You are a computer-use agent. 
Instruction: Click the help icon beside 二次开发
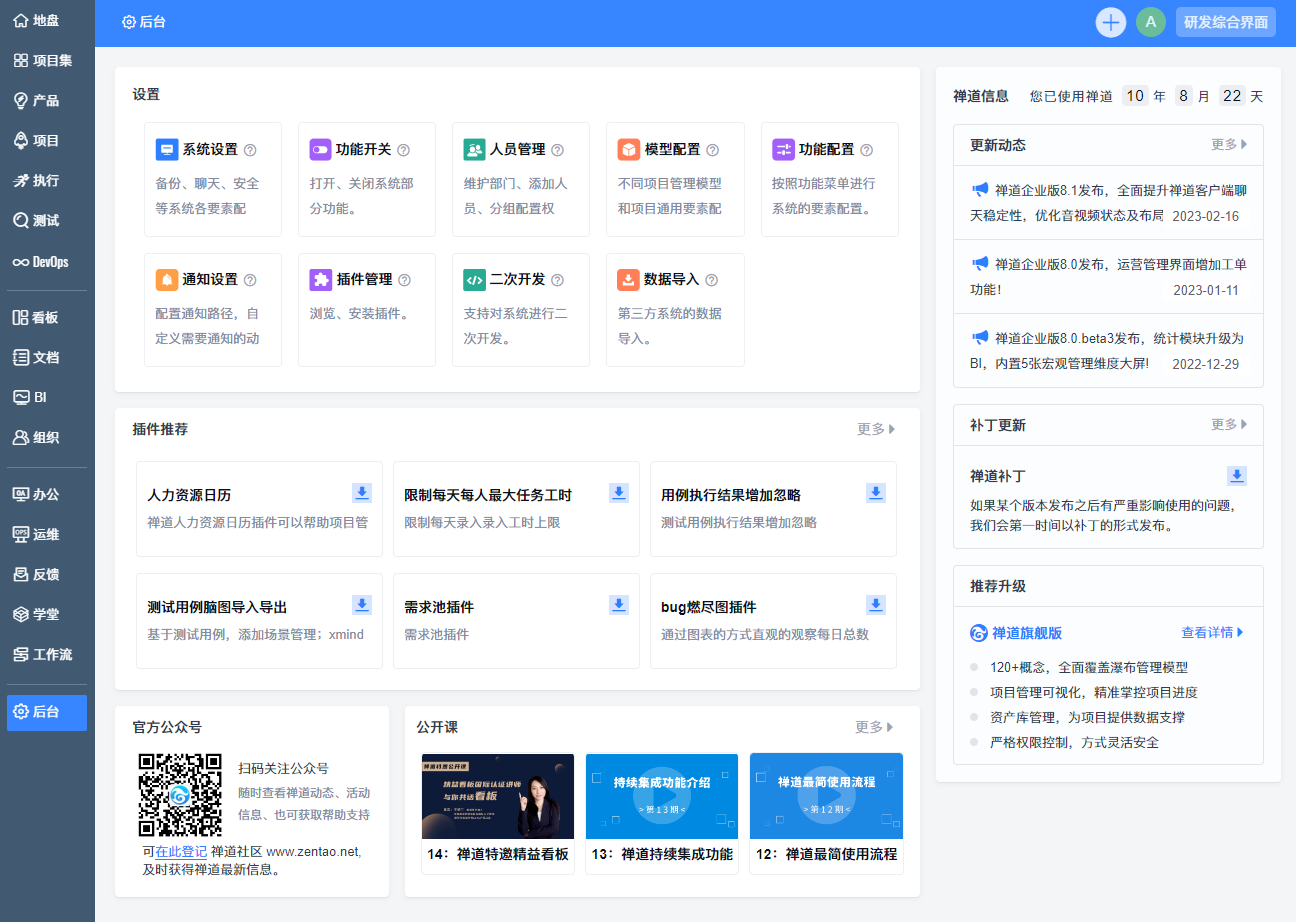[557, 280]
